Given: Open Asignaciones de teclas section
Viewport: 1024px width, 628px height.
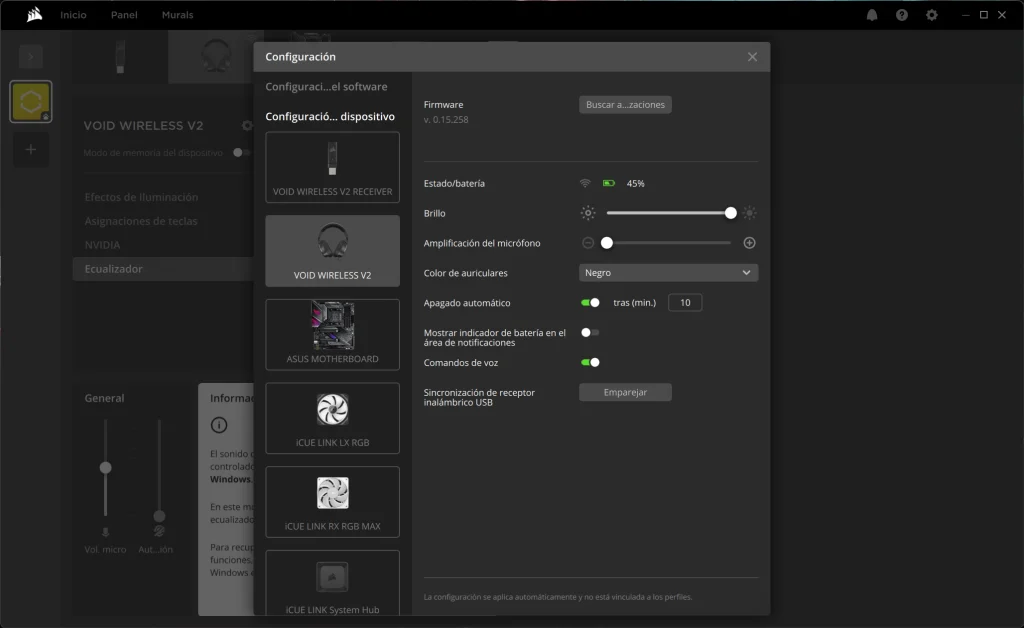Looking at the screenshot, I should coord(140,221).
